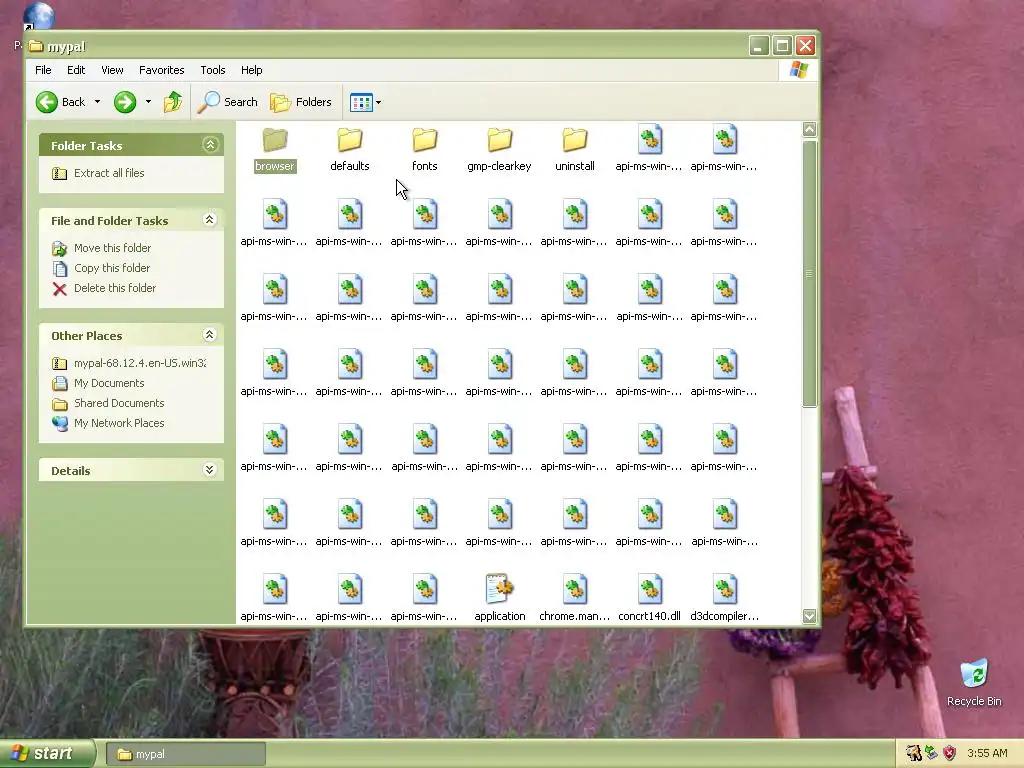Image resolution: width=1024 pixels, height=768 pixels.
Task: Collapse the Other Places panel
Action: [210, 335]
